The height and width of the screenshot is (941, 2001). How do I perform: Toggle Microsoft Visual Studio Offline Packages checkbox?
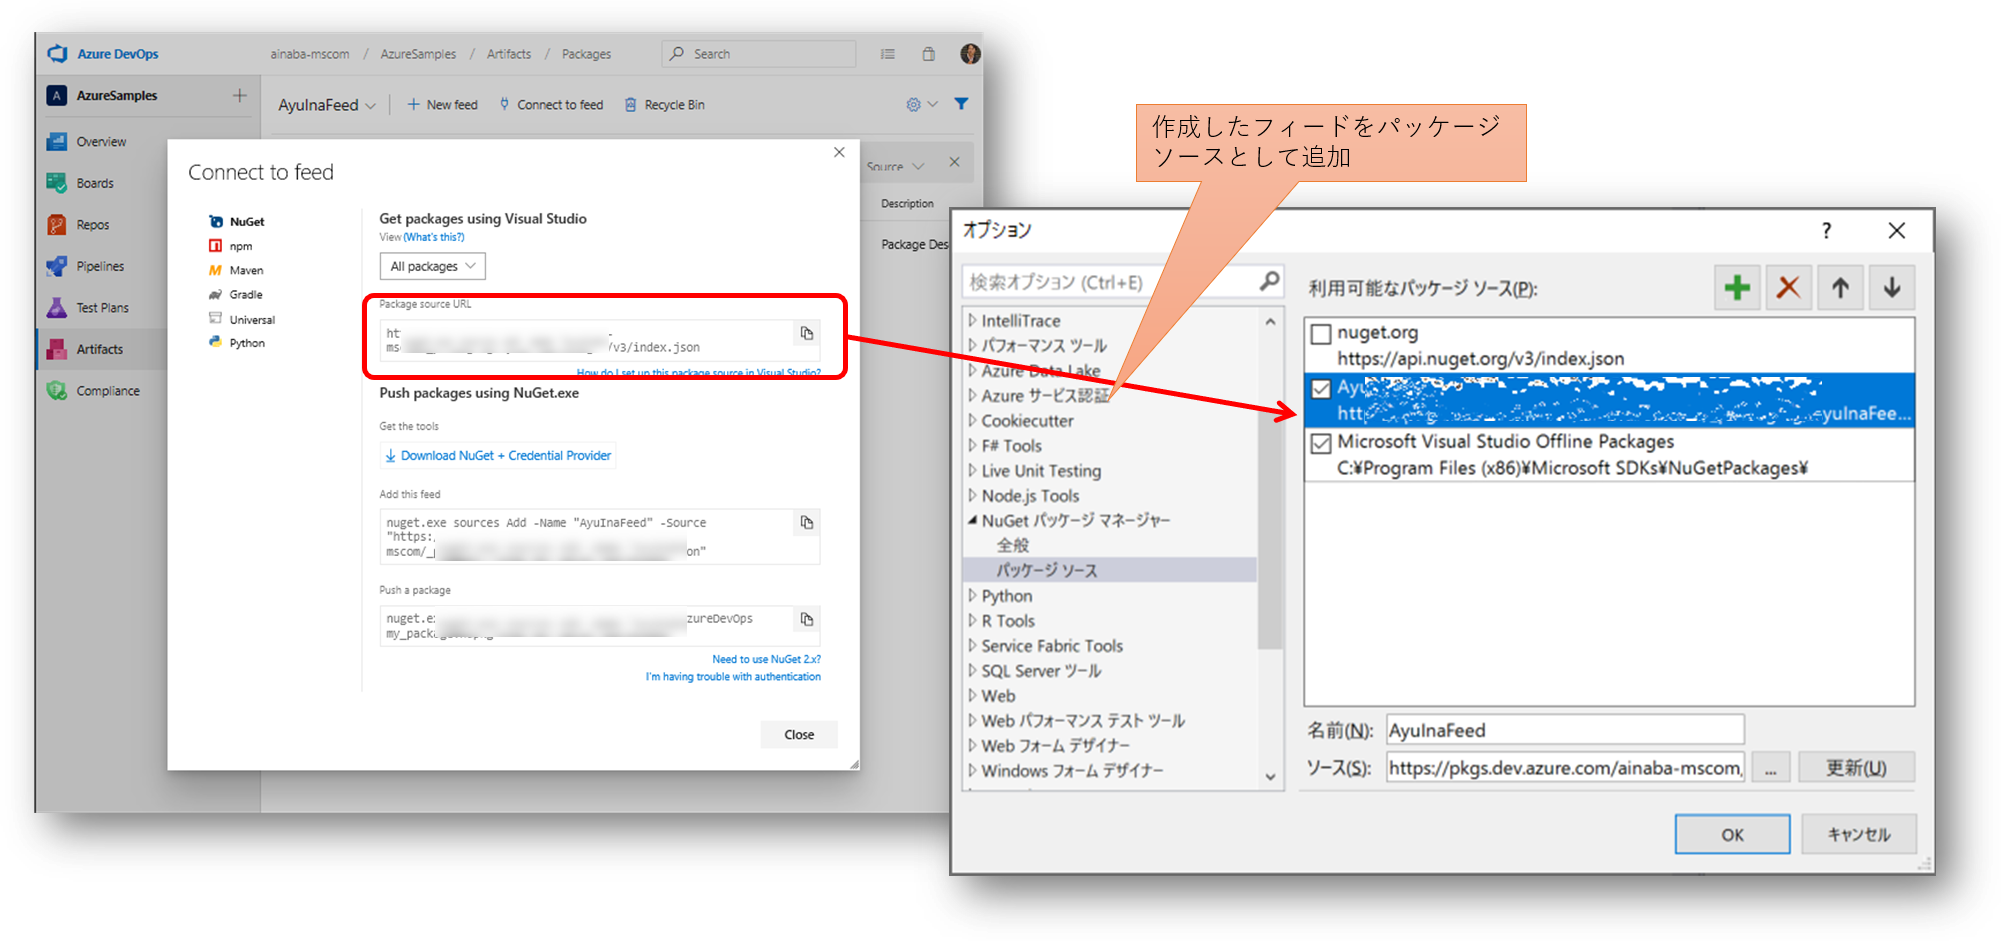coord(1321,443)
